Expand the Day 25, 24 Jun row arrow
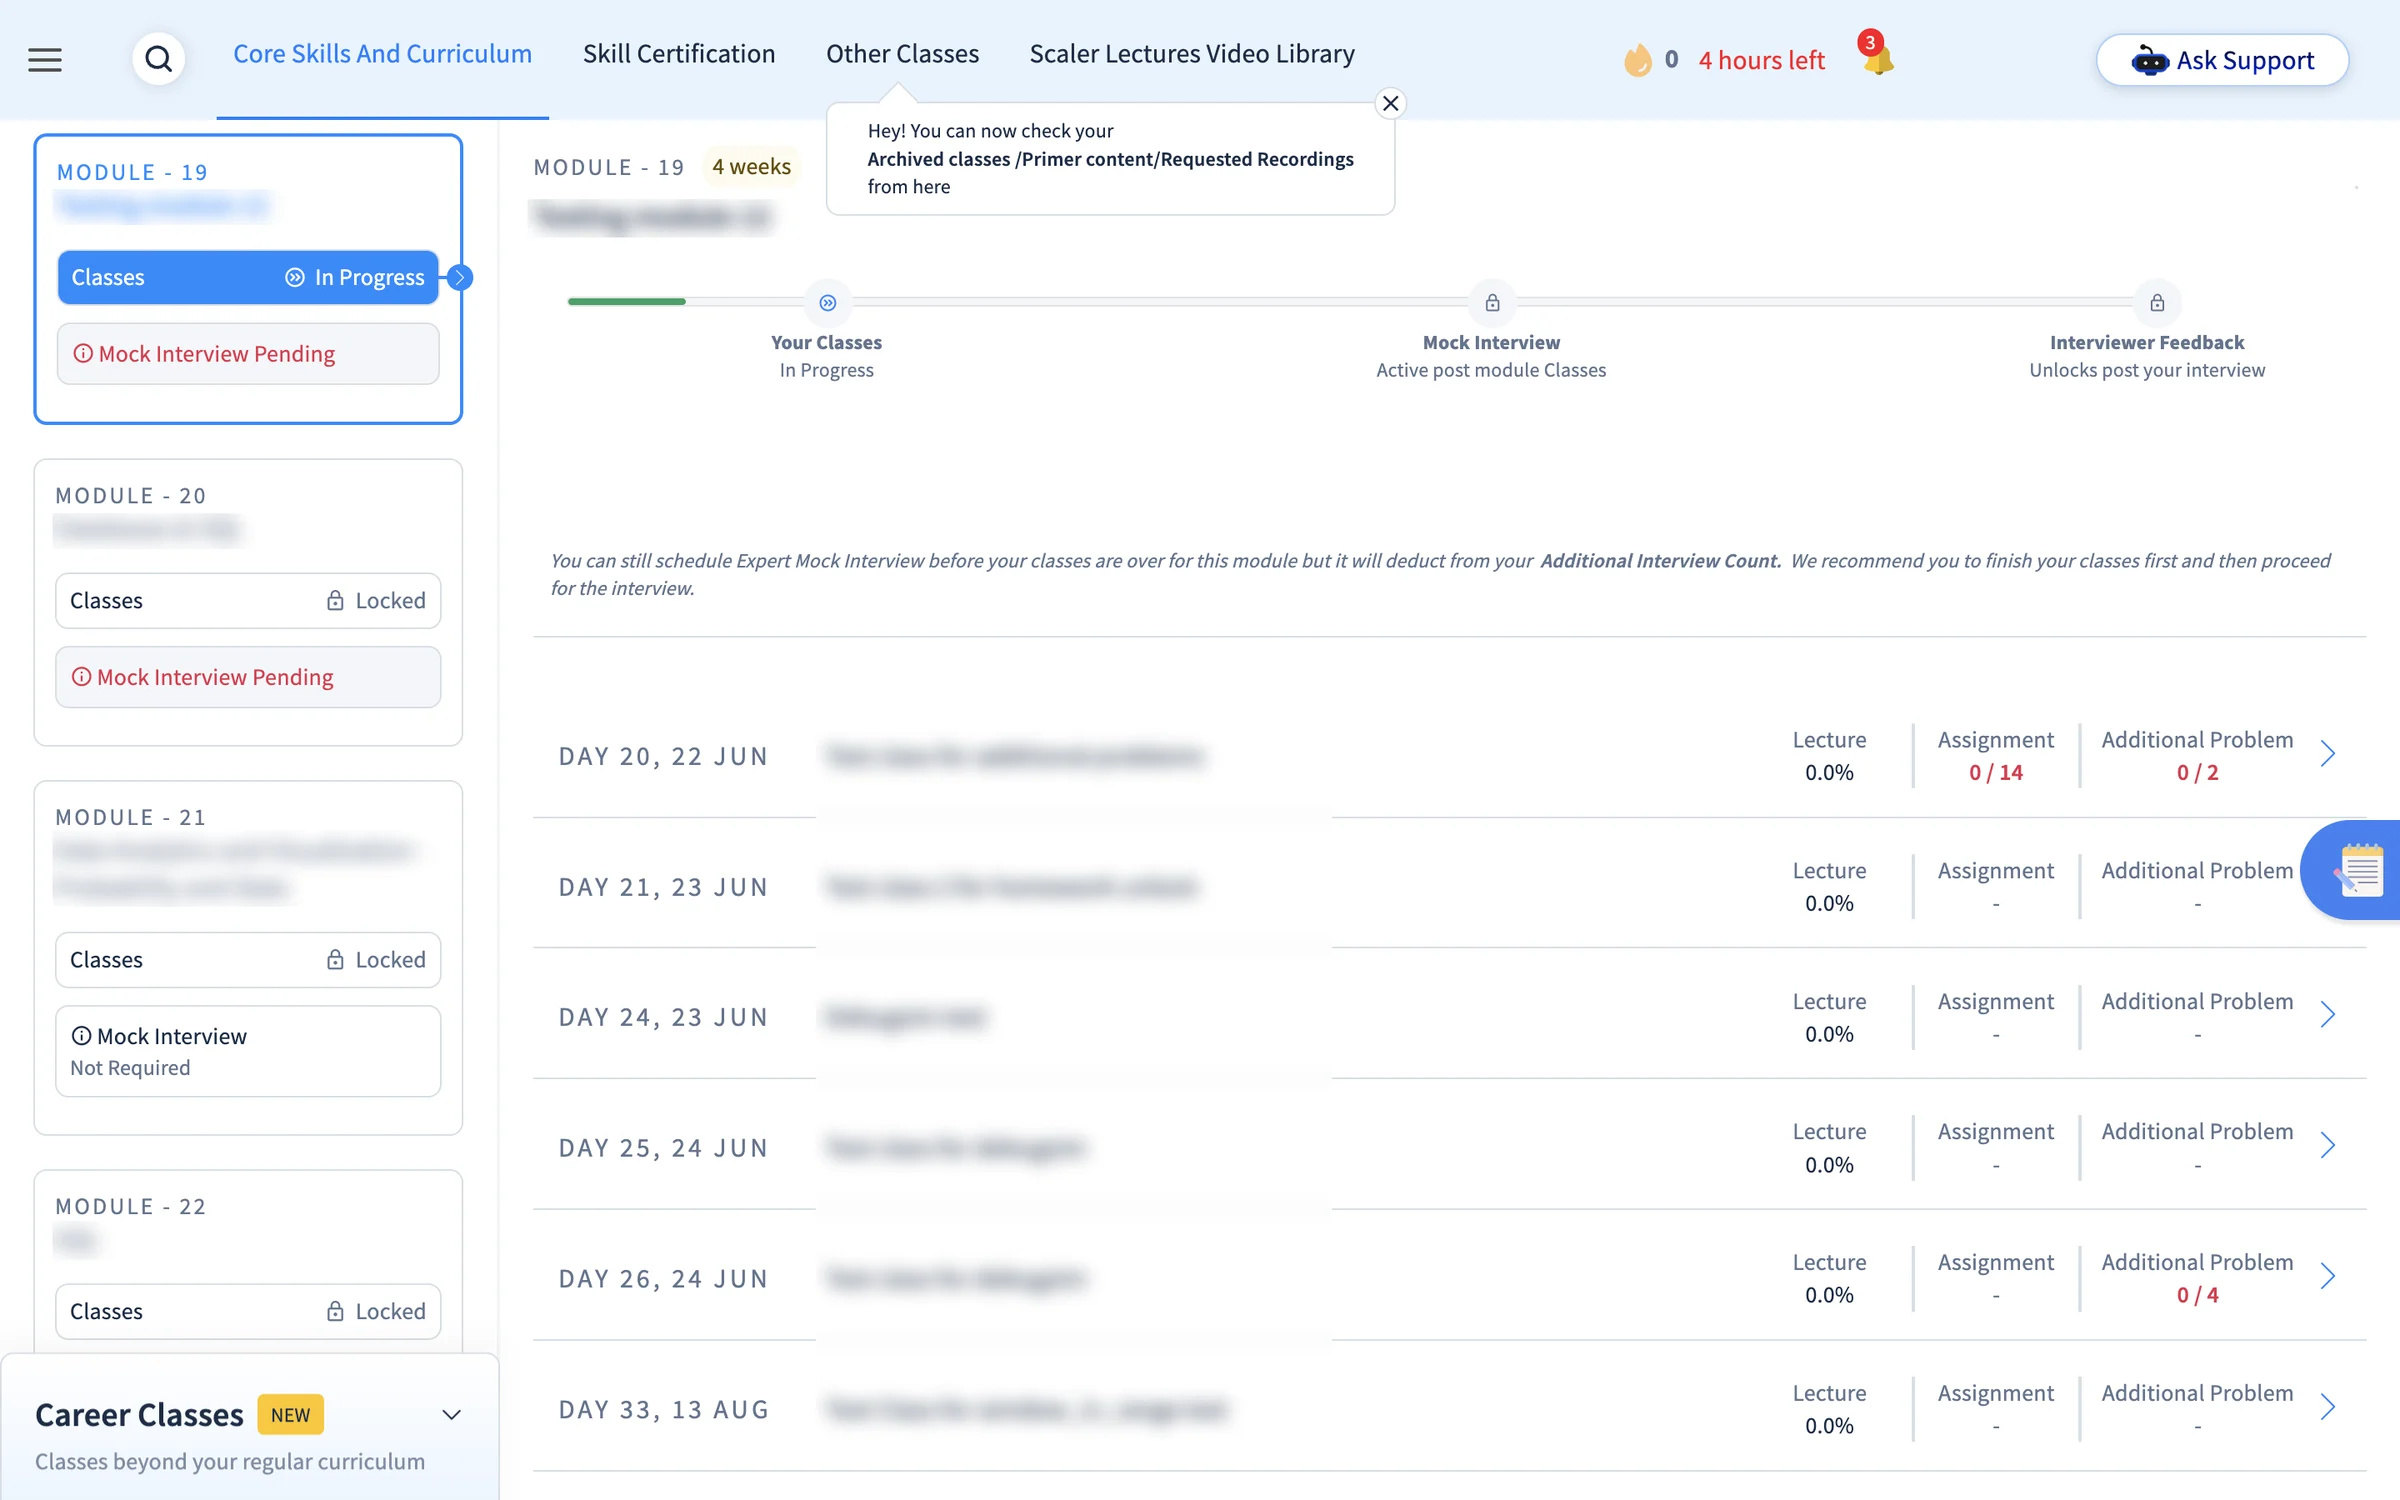Screen dimensions: 2400x1500 pos(2327,1146)
